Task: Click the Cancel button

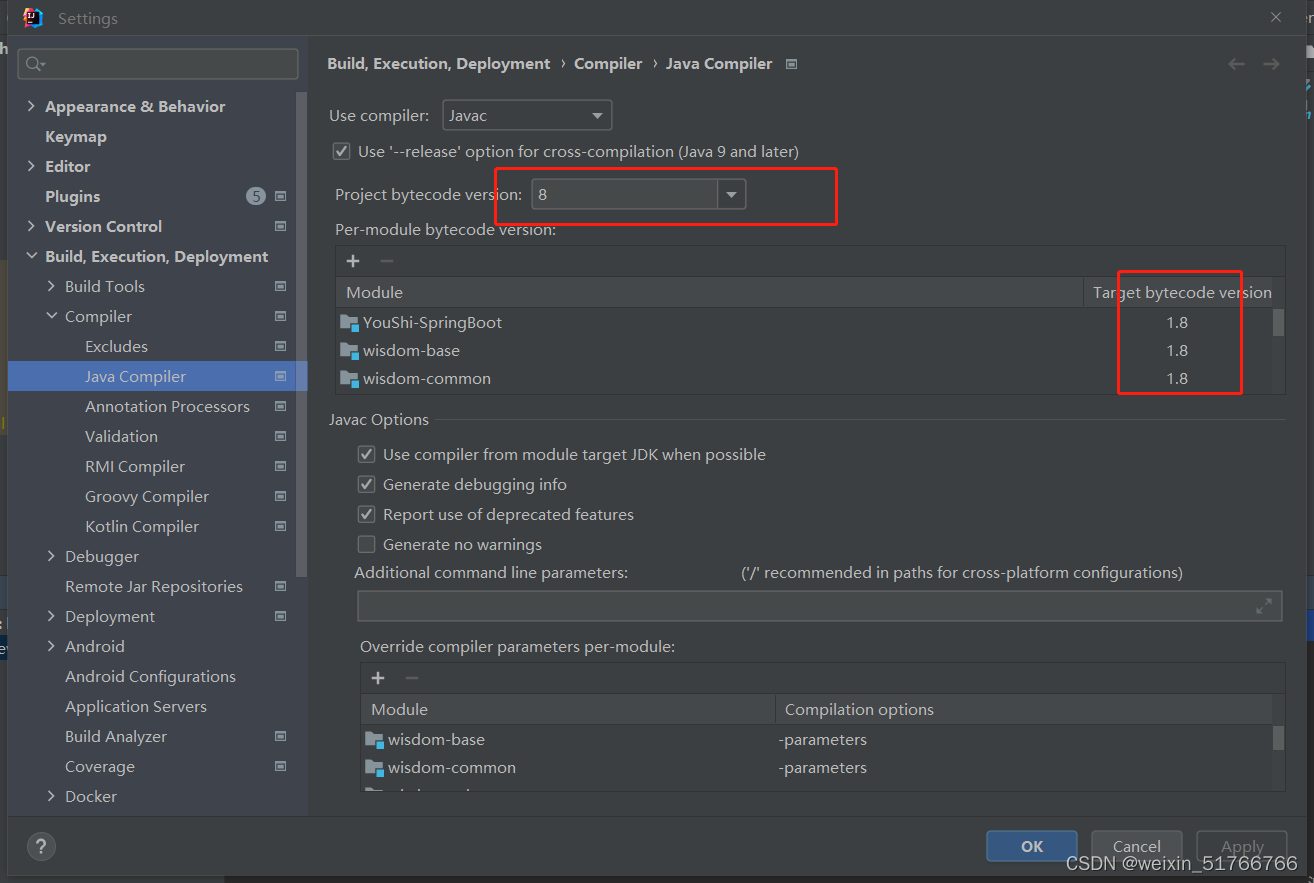Action: pos(1136,845)
